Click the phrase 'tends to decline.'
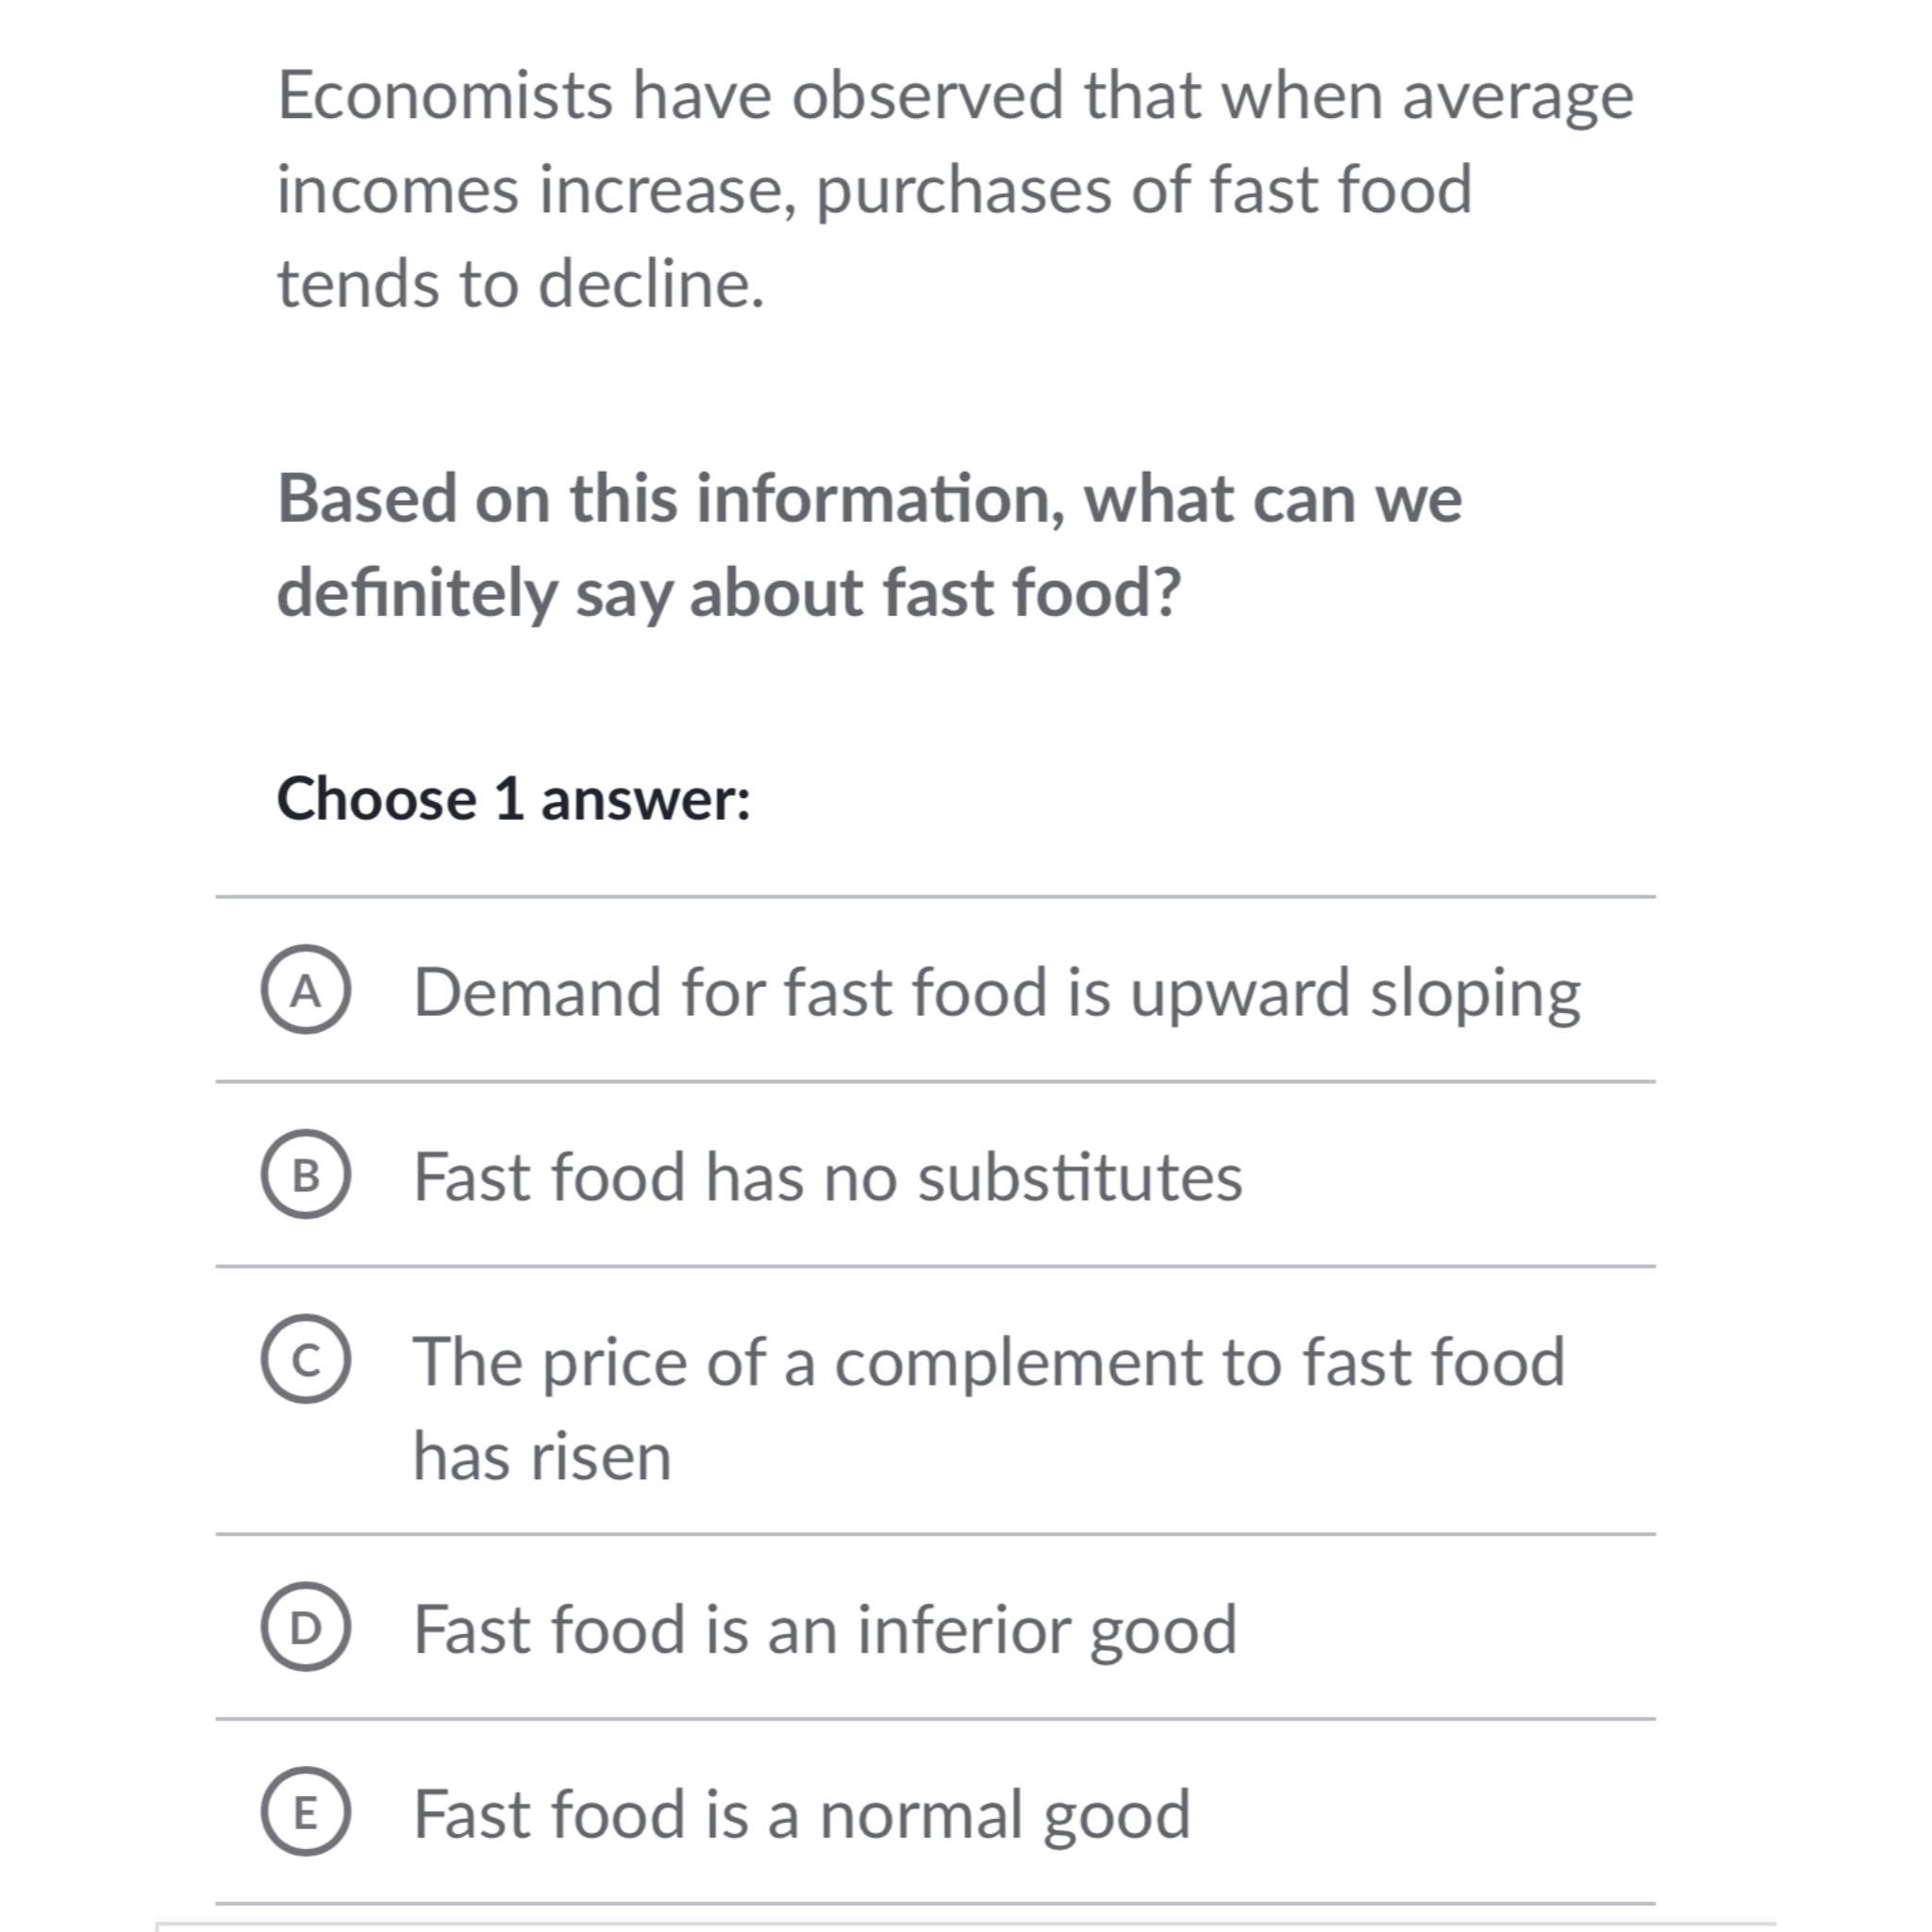This screenshot has width=1932, height=1932. 520,284
